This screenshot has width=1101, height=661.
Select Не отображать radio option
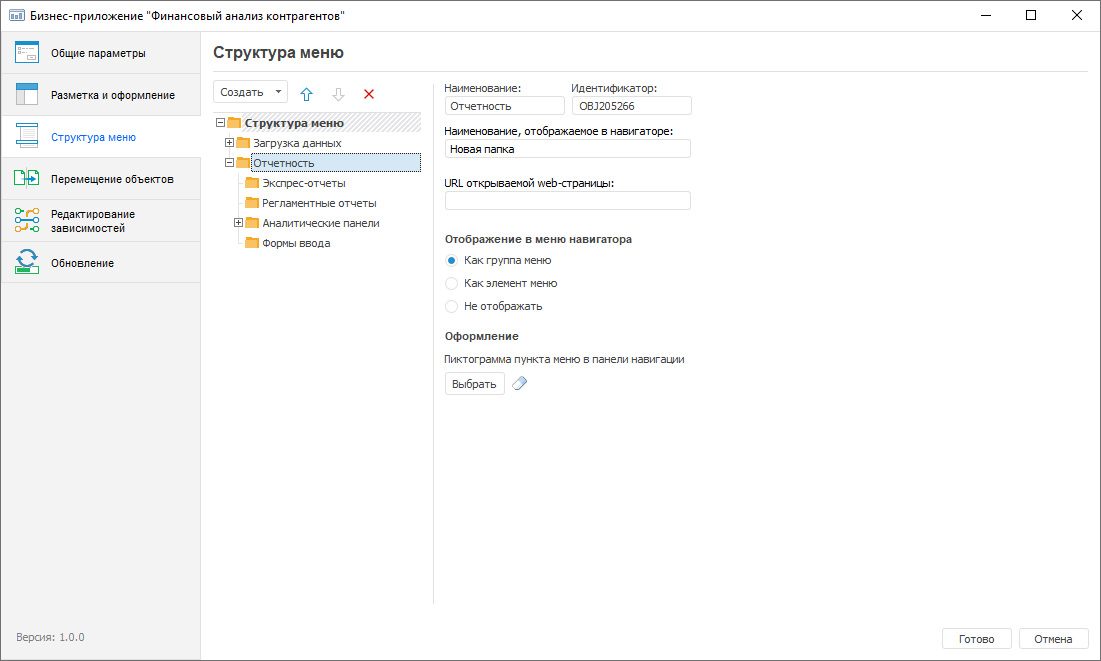451,306
